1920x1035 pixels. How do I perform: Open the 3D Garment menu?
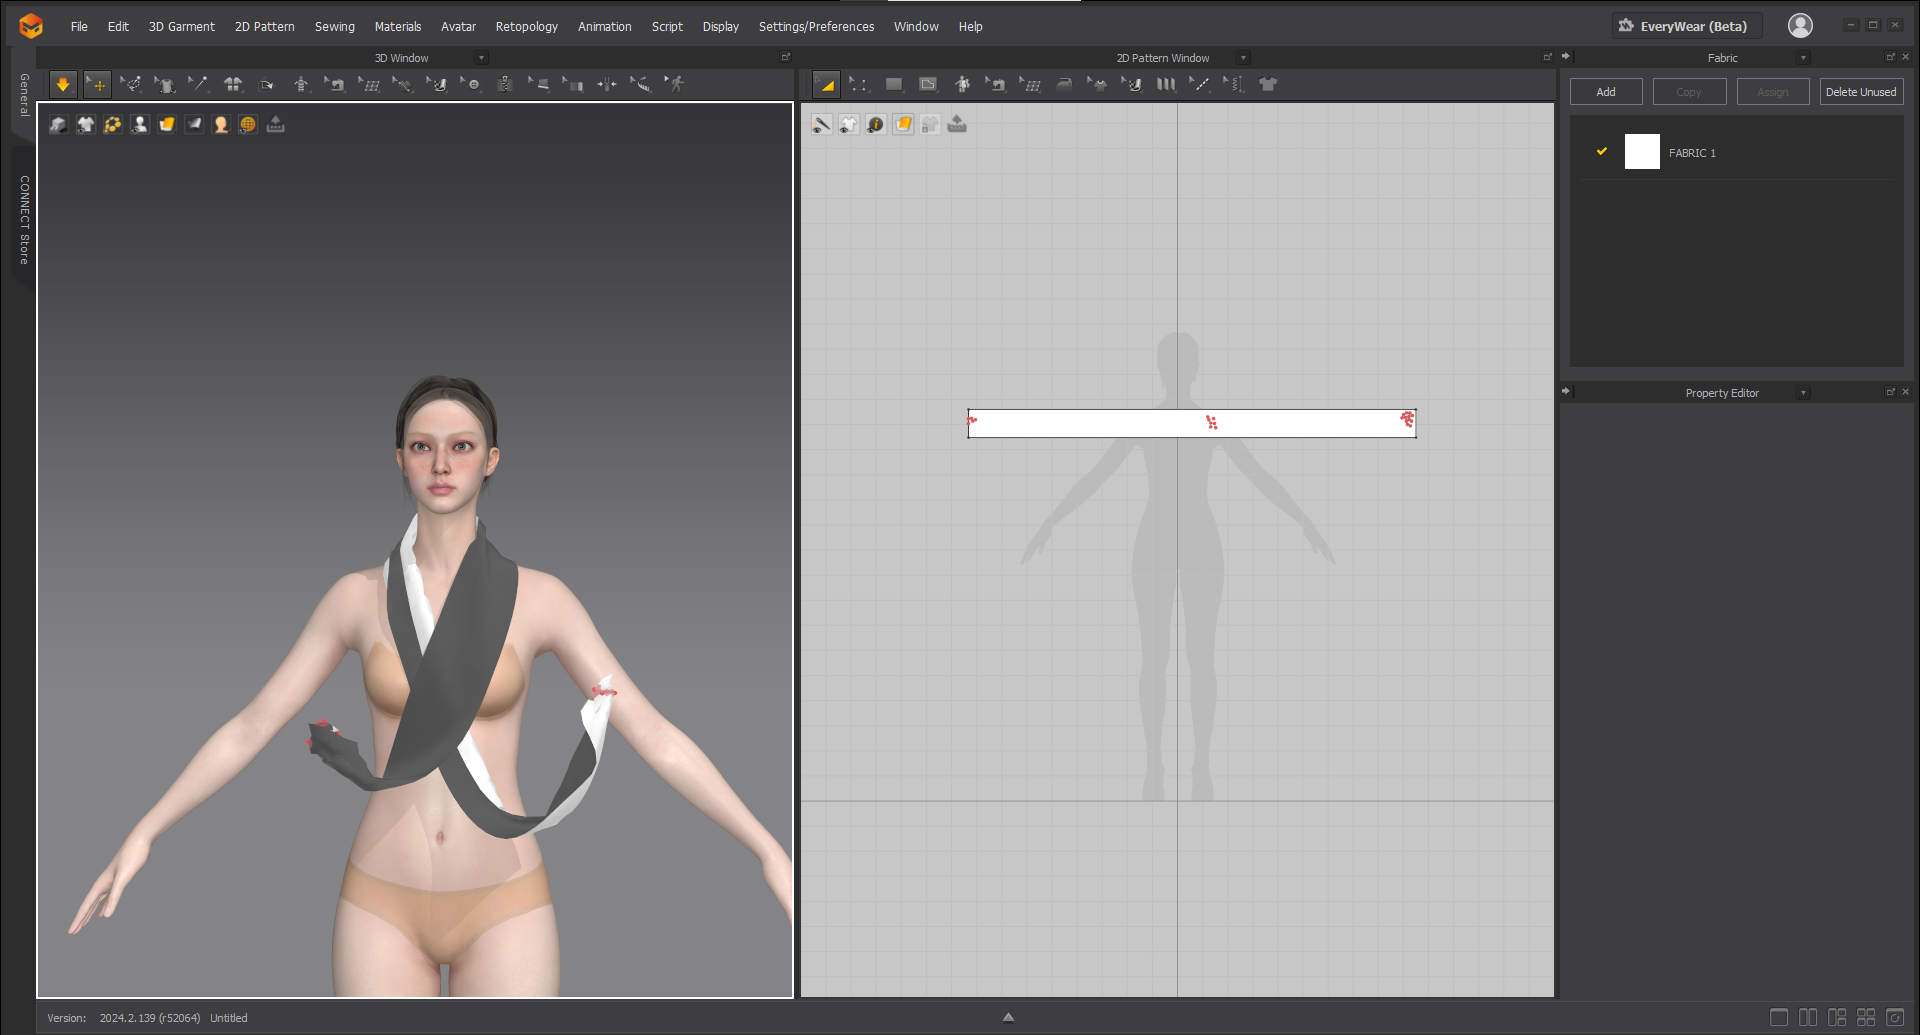[182, 27]
